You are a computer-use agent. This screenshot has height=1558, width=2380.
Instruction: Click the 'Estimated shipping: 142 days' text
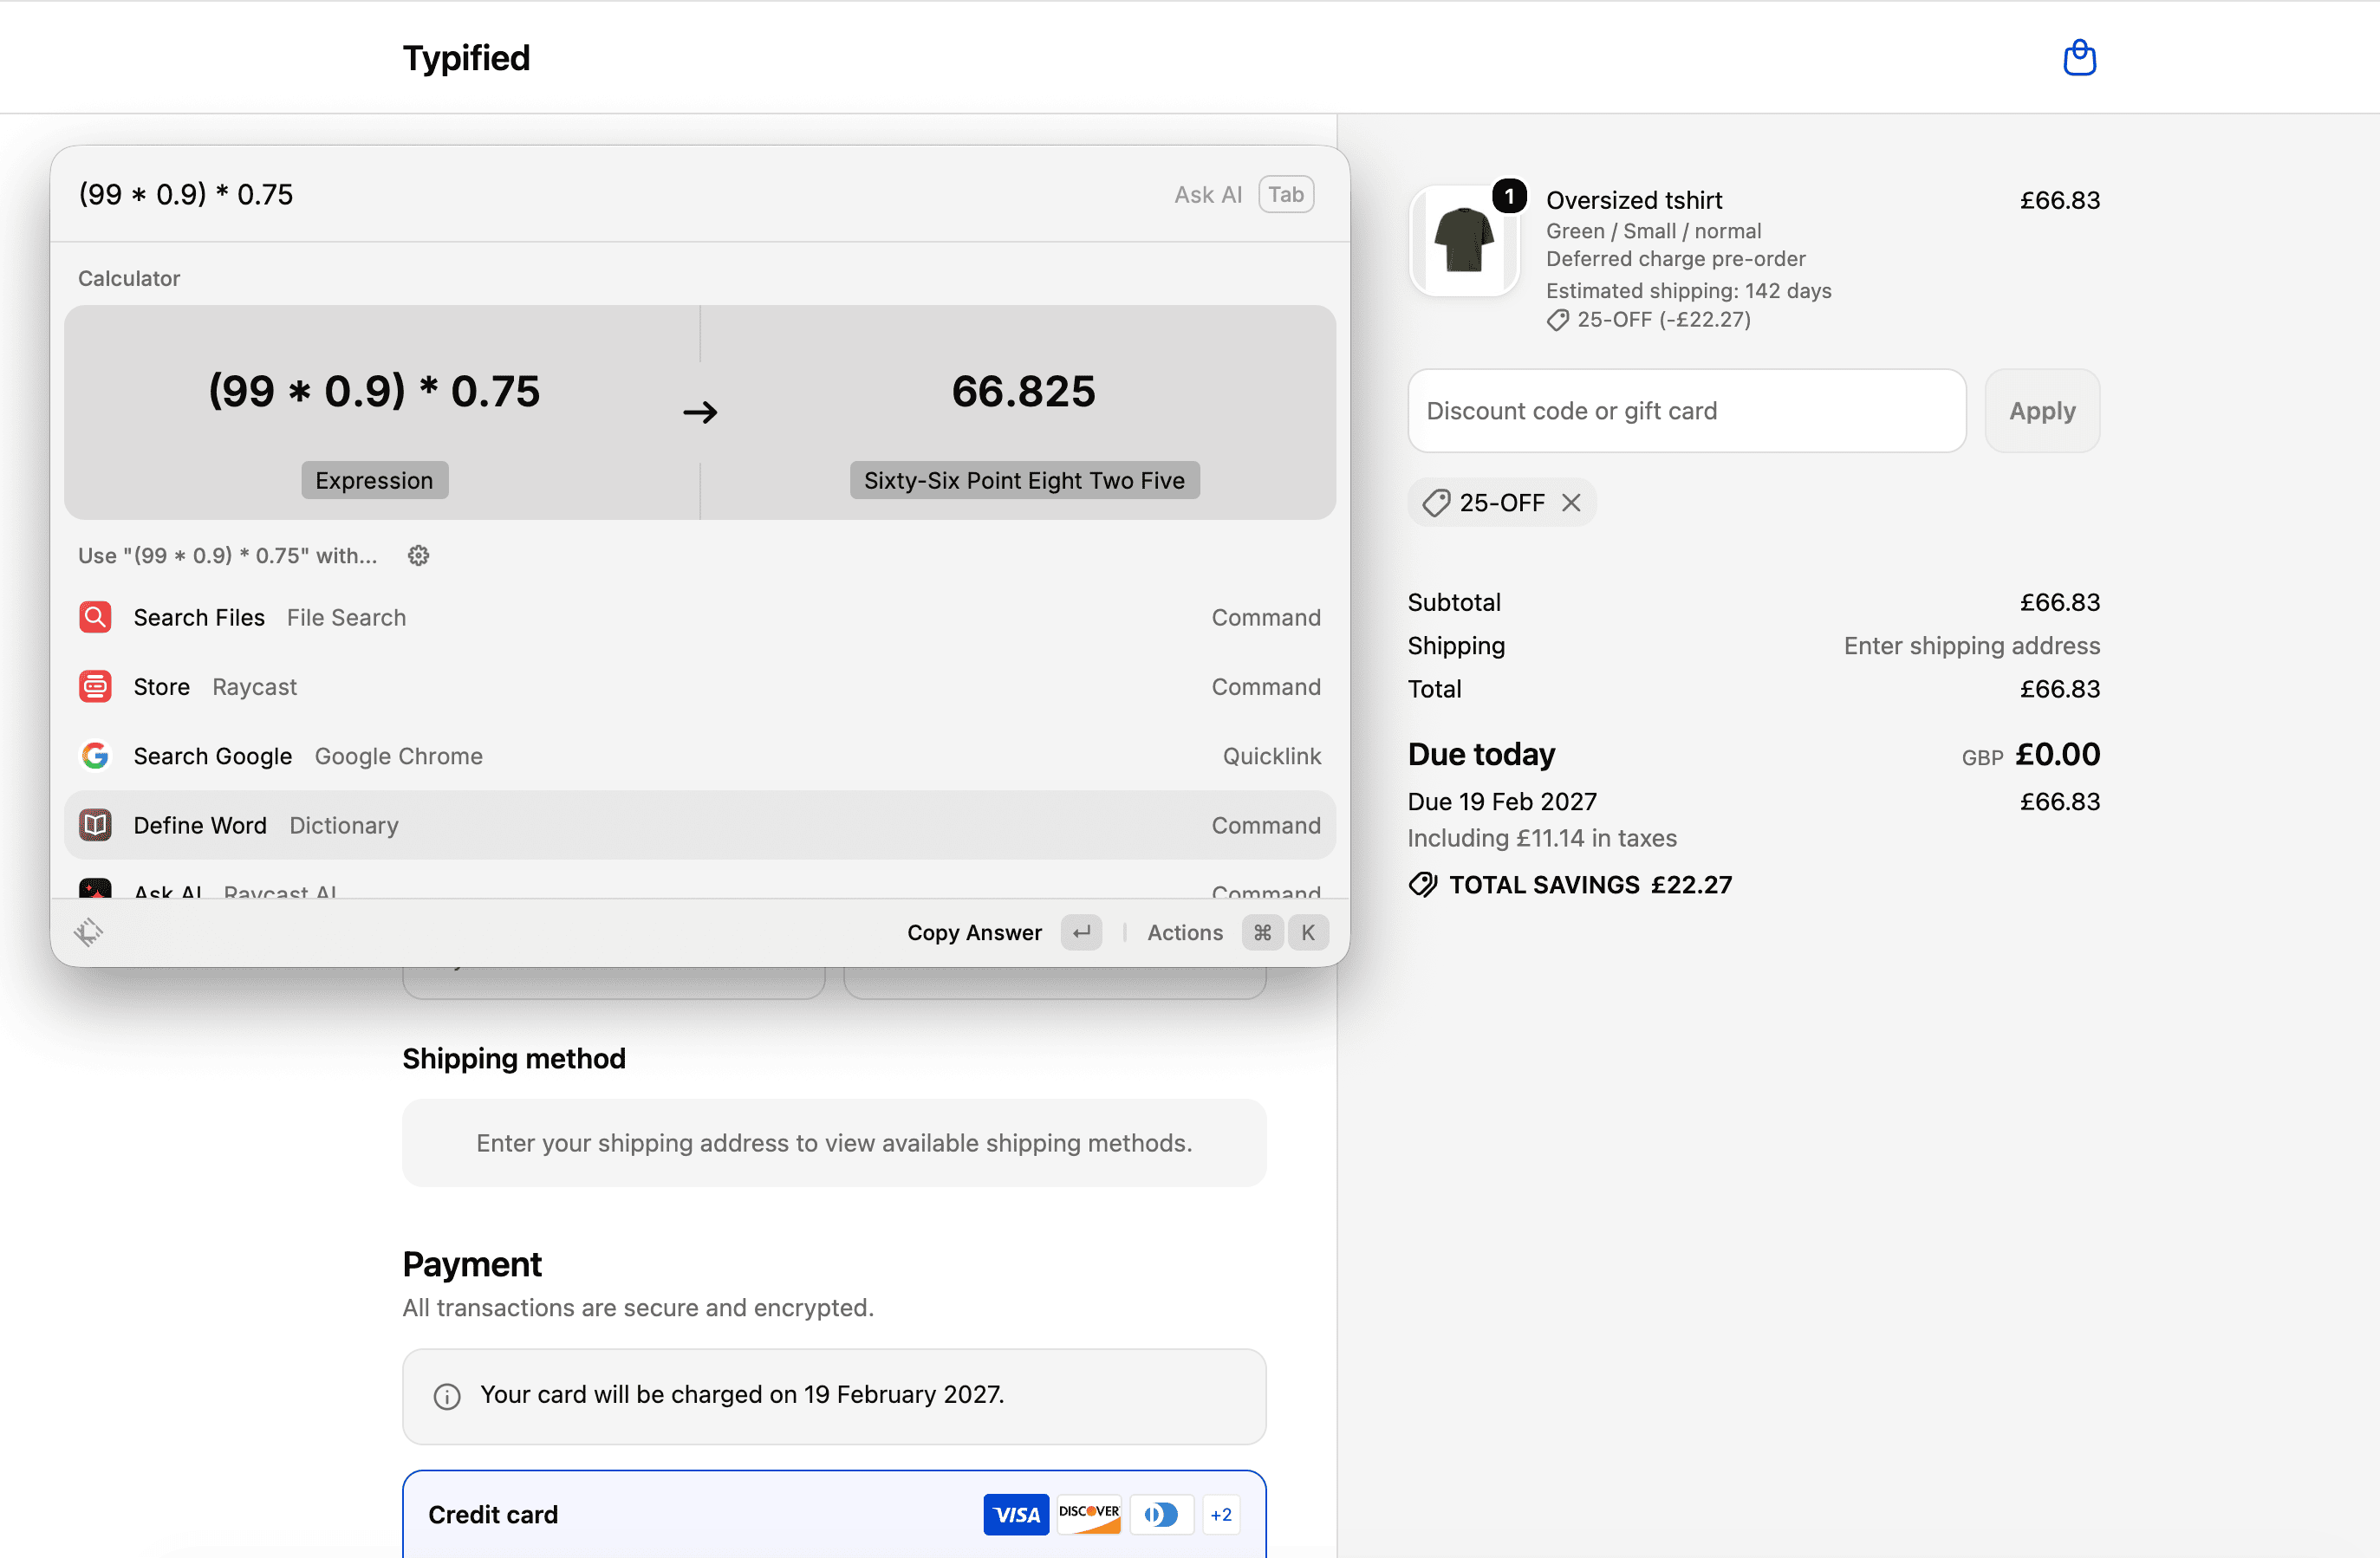1688,290
